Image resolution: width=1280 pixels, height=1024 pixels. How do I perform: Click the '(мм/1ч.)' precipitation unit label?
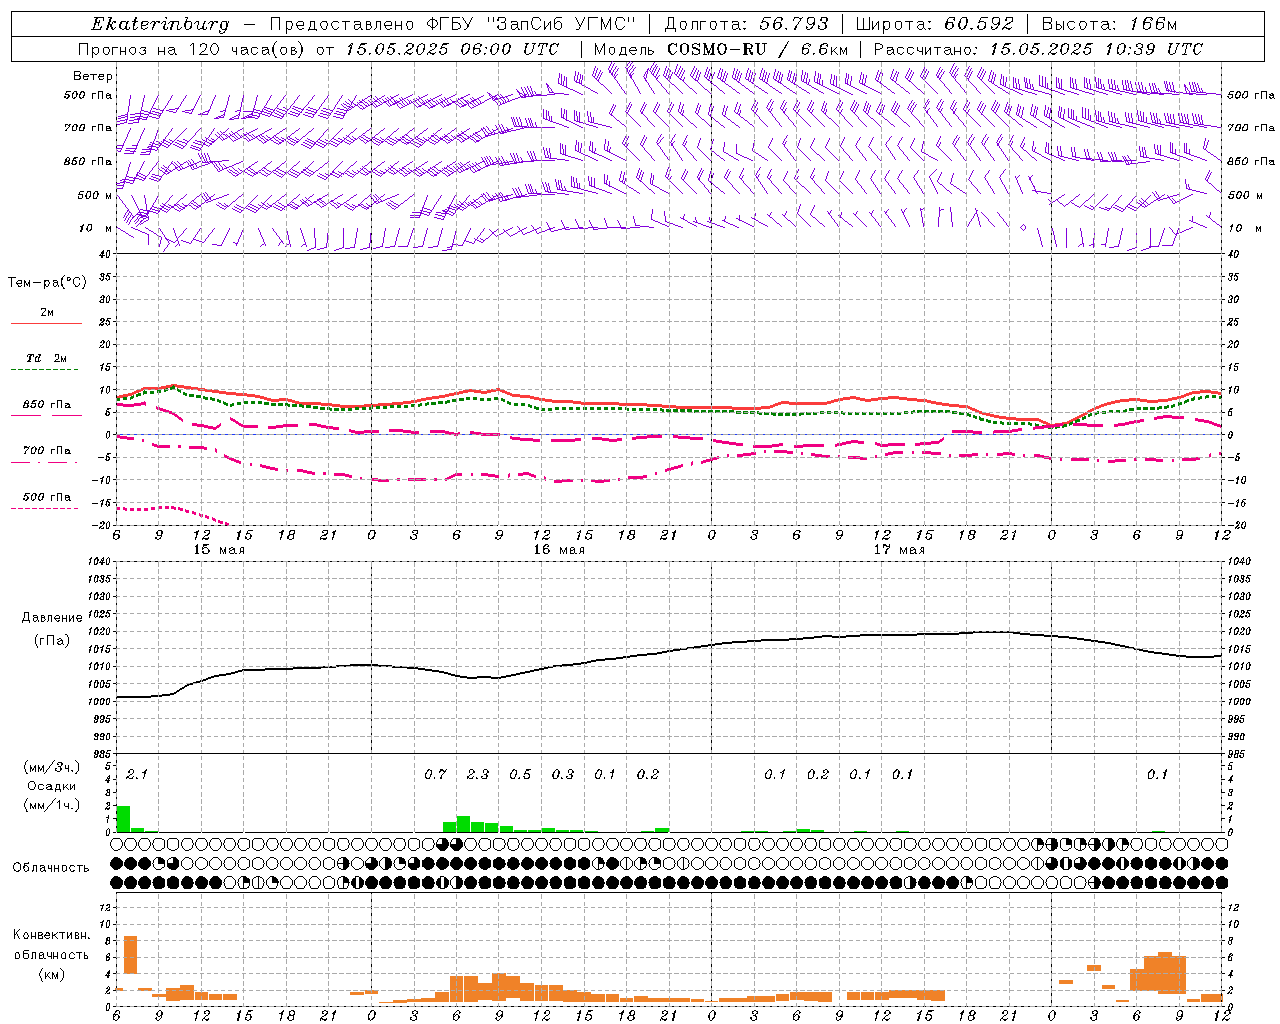click(x=52, y=805)
